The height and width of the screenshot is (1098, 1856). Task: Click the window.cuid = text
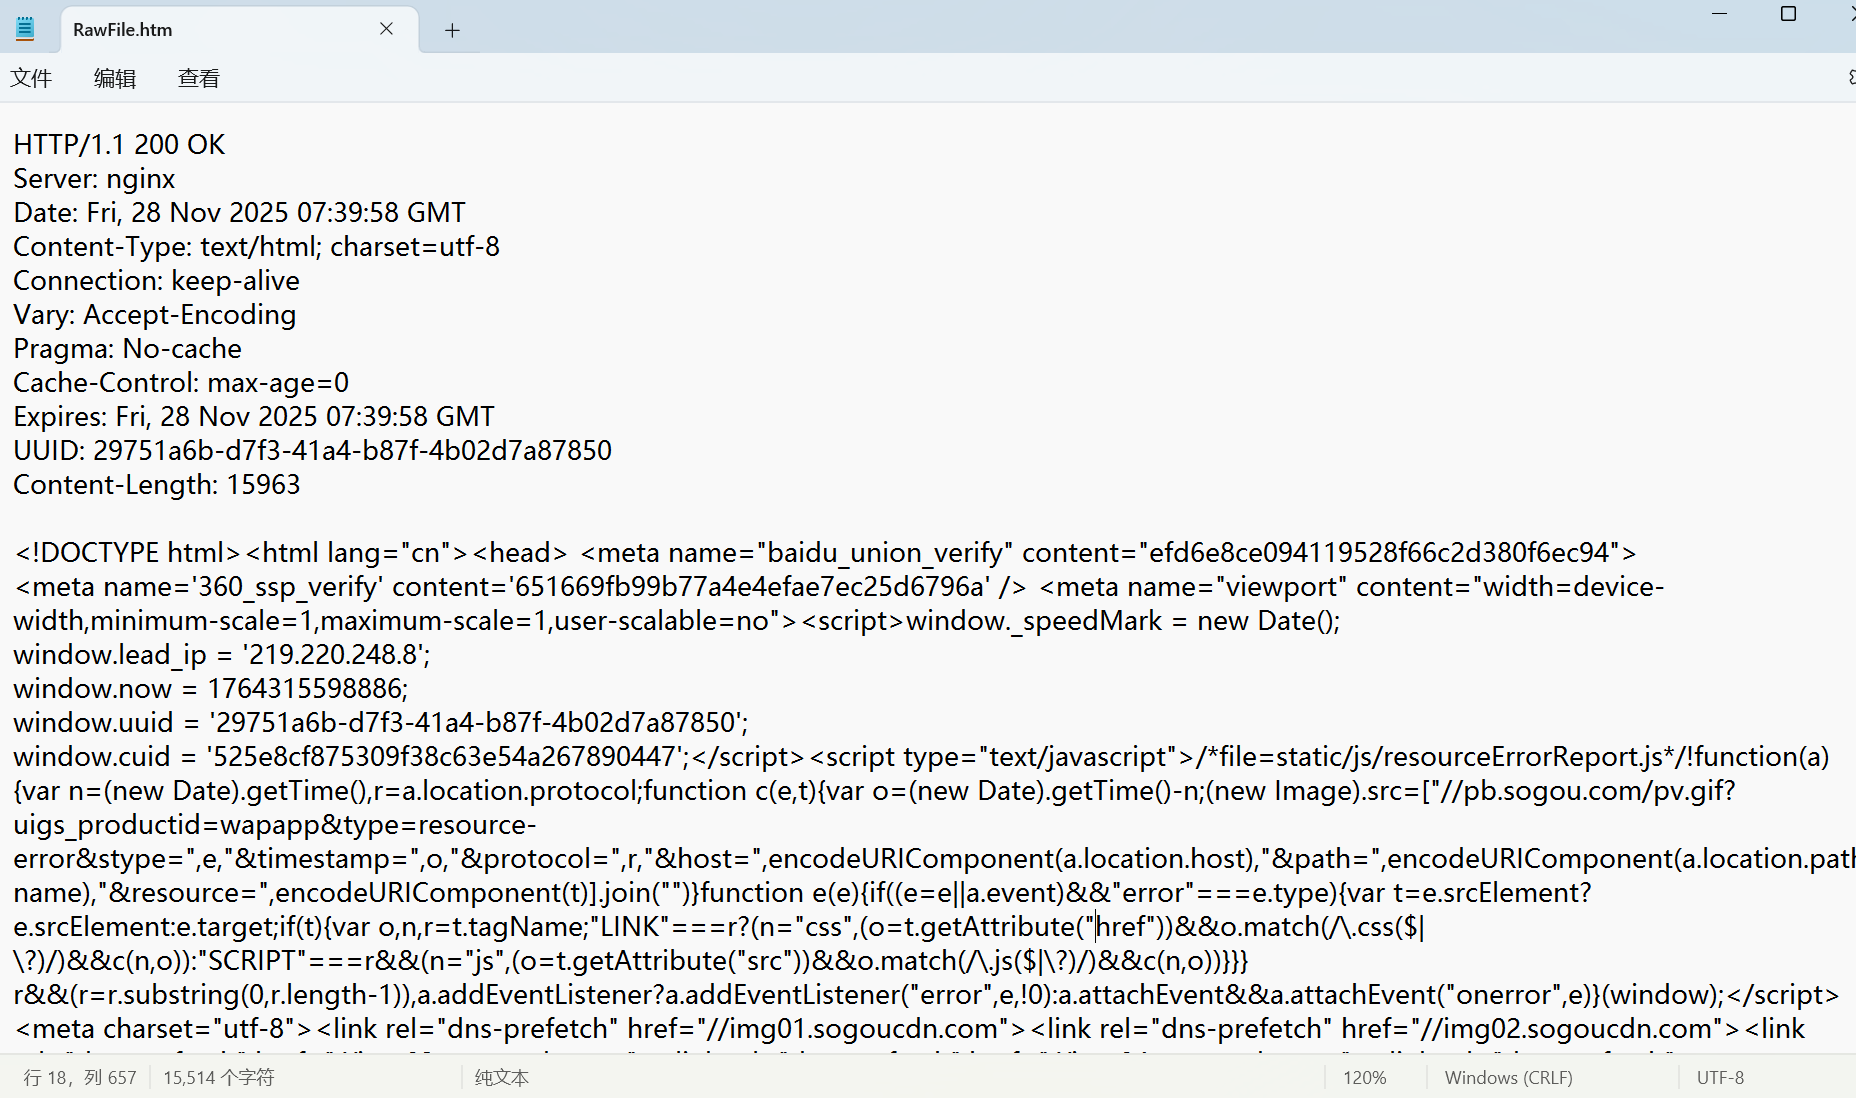click(105, 757)
